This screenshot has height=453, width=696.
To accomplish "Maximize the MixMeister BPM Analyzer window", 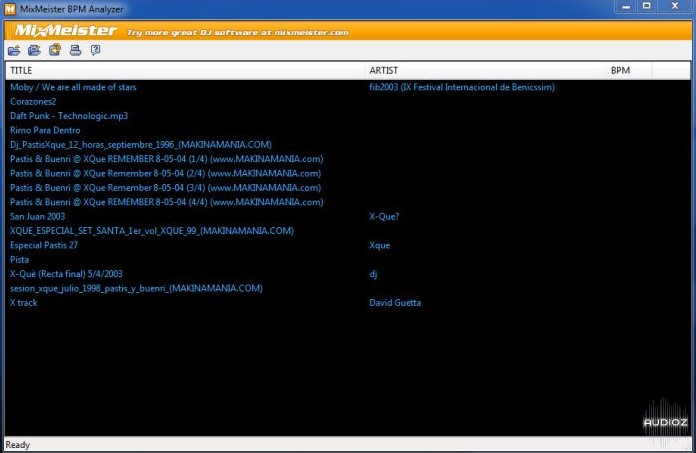I will pos(647,6).
